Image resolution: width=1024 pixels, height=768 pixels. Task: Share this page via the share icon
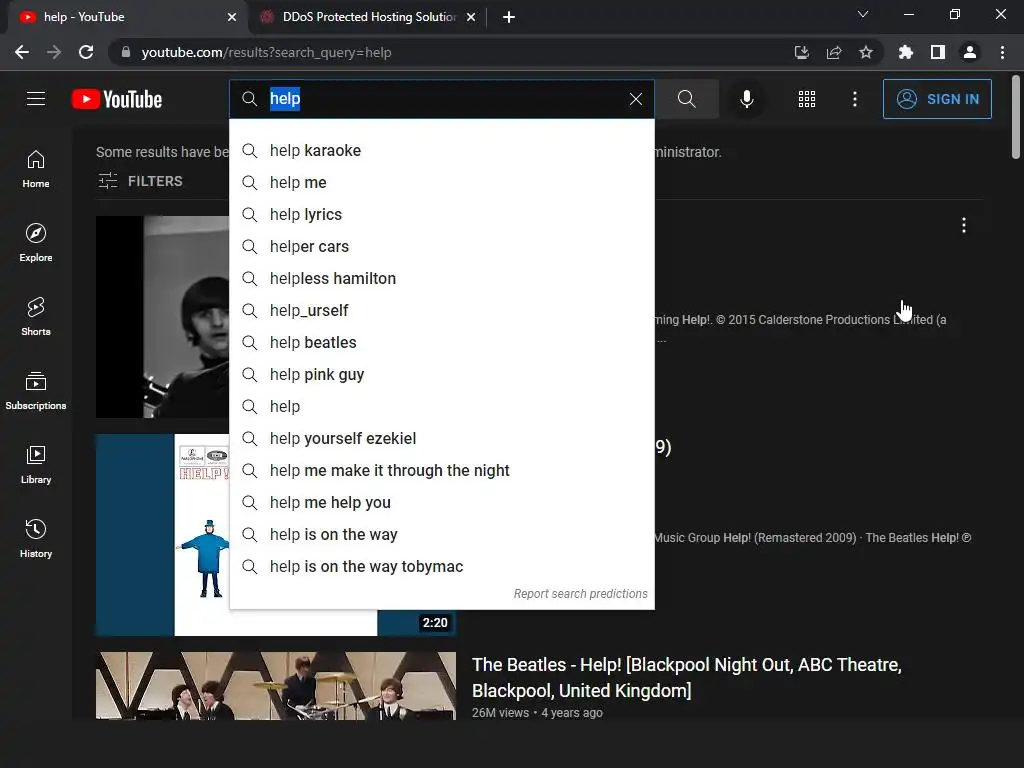(x=834, y=52)
